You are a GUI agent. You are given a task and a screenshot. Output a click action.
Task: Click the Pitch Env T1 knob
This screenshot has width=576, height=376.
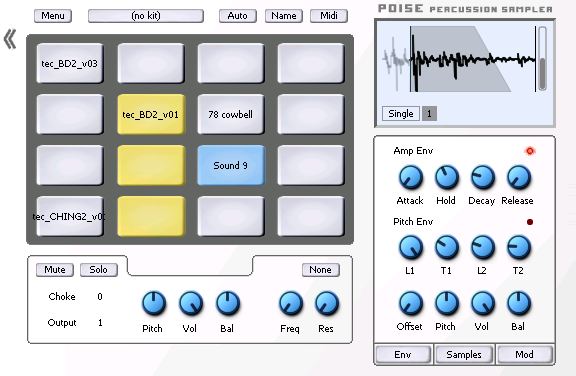point(446,247)
